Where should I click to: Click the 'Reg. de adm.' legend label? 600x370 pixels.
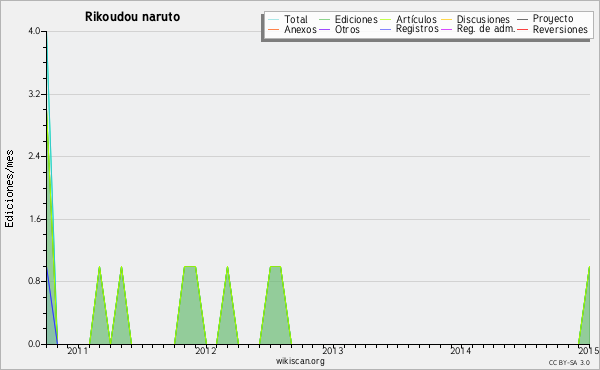pyautogui.click(x=486, y=29)
